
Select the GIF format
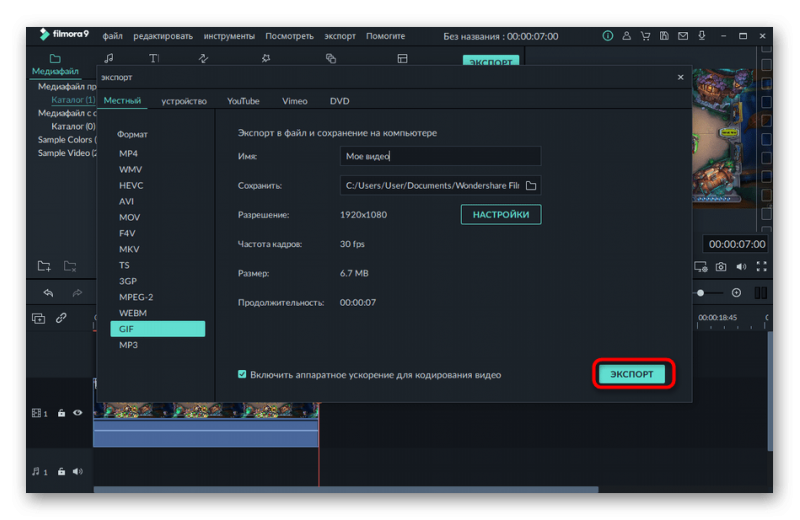tap(158, 329)
